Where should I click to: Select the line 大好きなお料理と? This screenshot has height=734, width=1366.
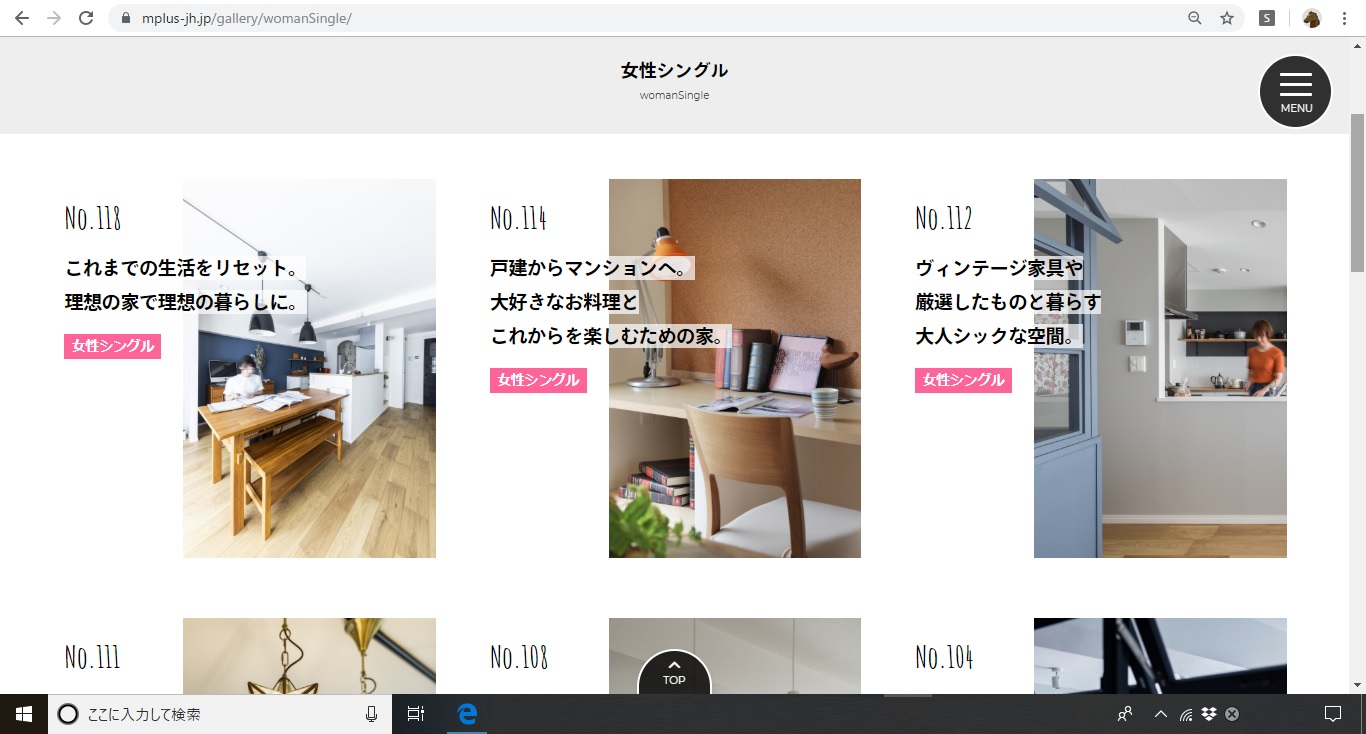(x=564, y=302)
